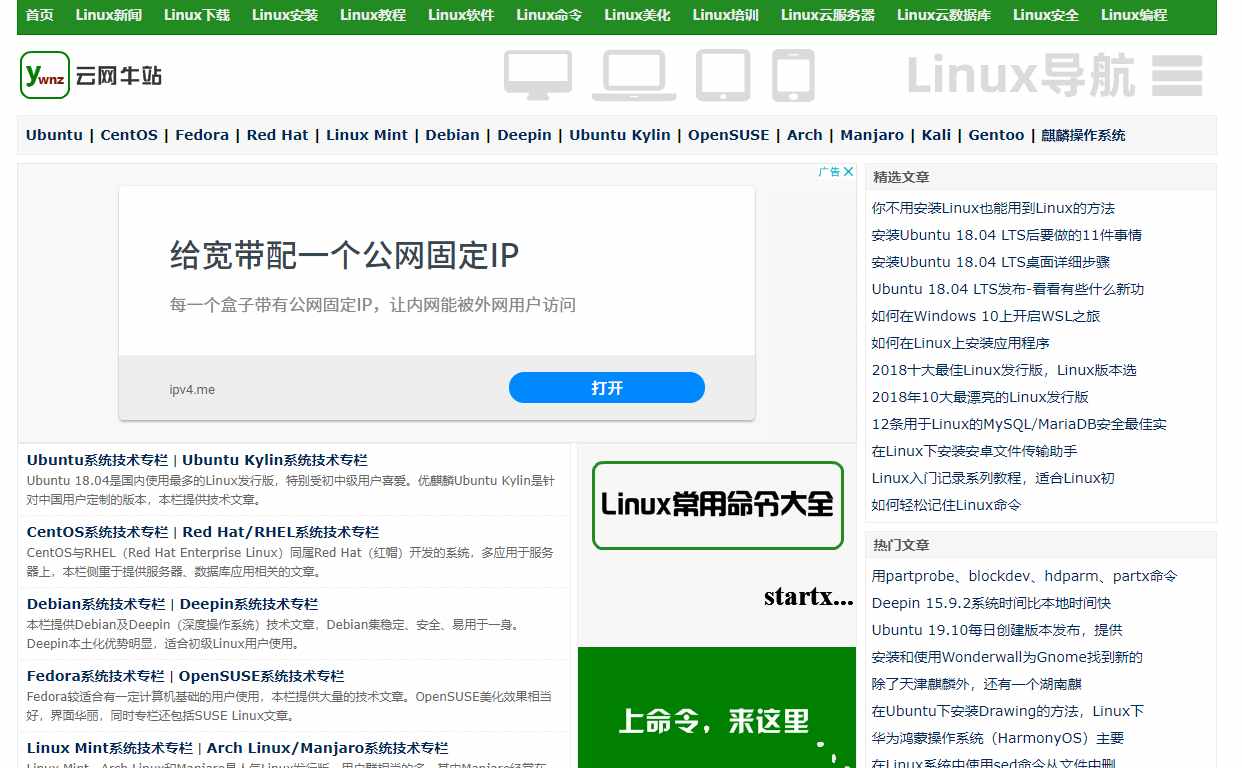Select the Ubuntu distro link

coord(54,135)
